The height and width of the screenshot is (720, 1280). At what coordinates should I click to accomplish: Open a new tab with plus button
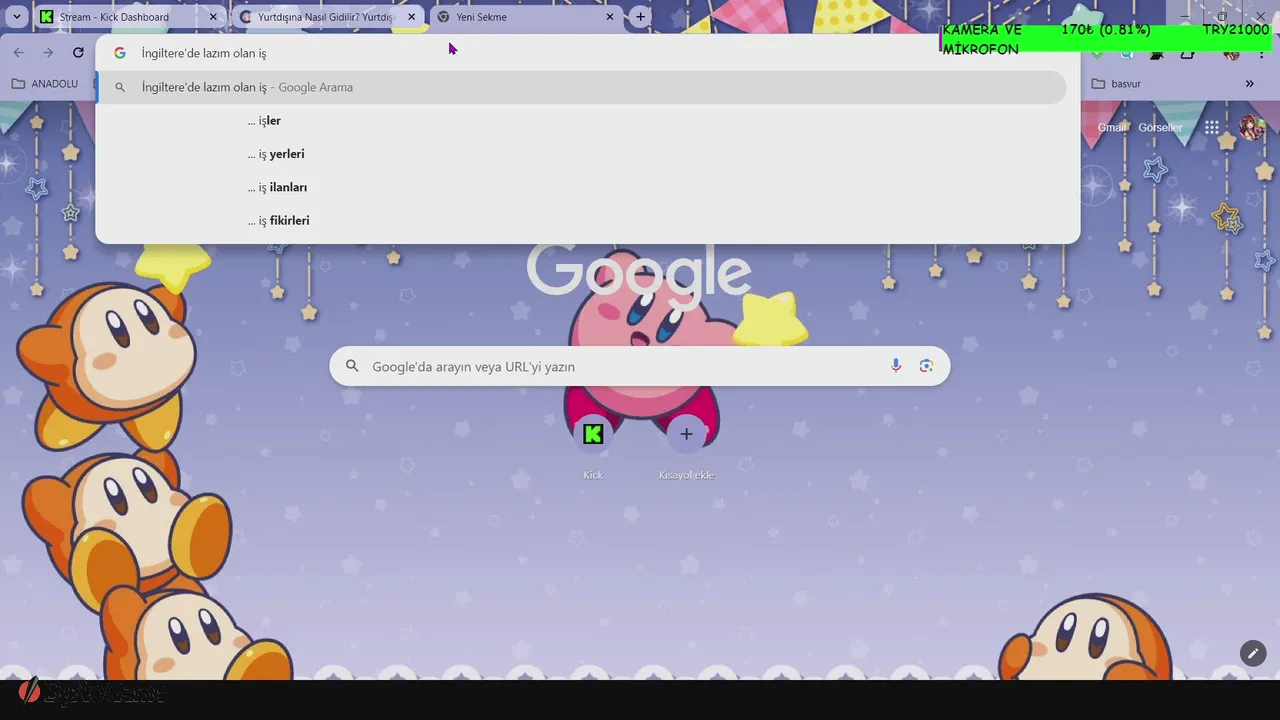(x=641, y=17)
